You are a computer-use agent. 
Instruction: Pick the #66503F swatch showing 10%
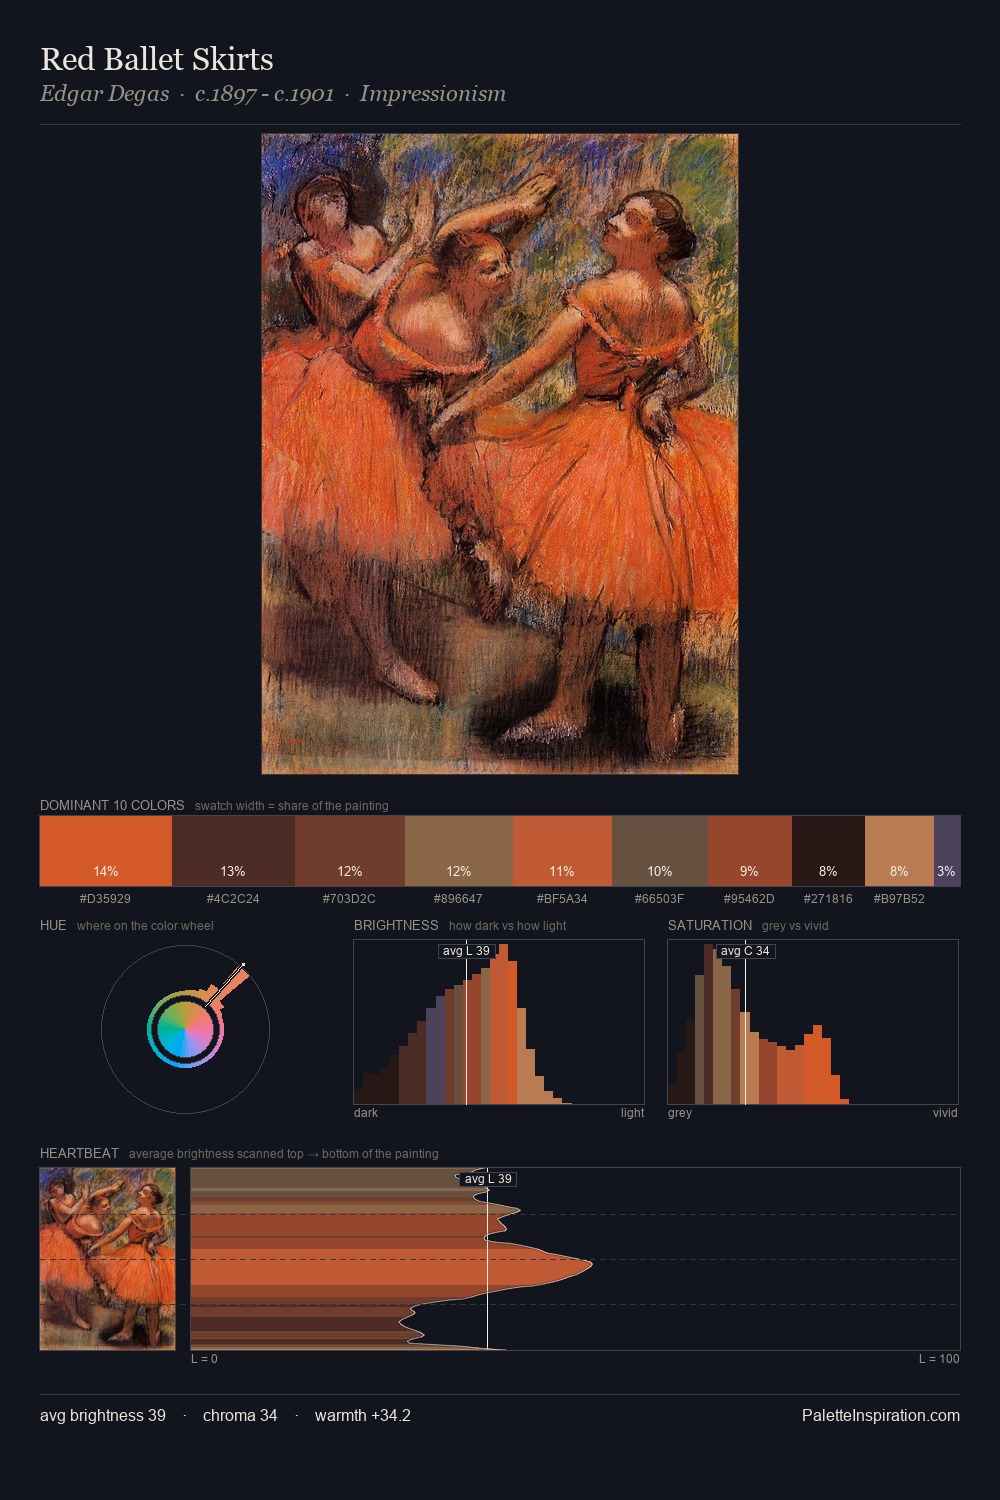tap(660, 851)
